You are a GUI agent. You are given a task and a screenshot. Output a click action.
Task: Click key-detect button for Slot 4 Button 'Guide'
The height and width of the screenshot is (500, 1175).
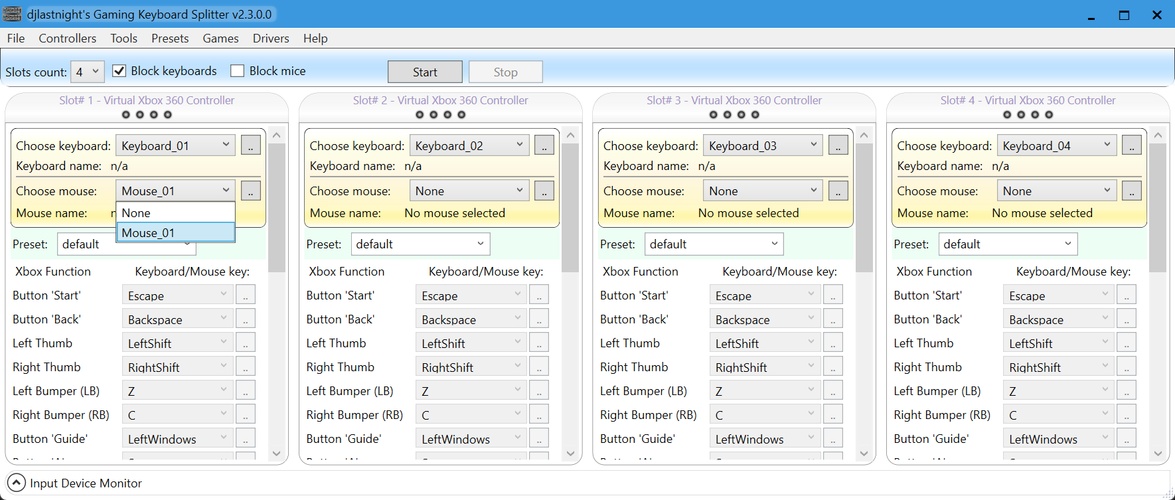[1127, 439]
